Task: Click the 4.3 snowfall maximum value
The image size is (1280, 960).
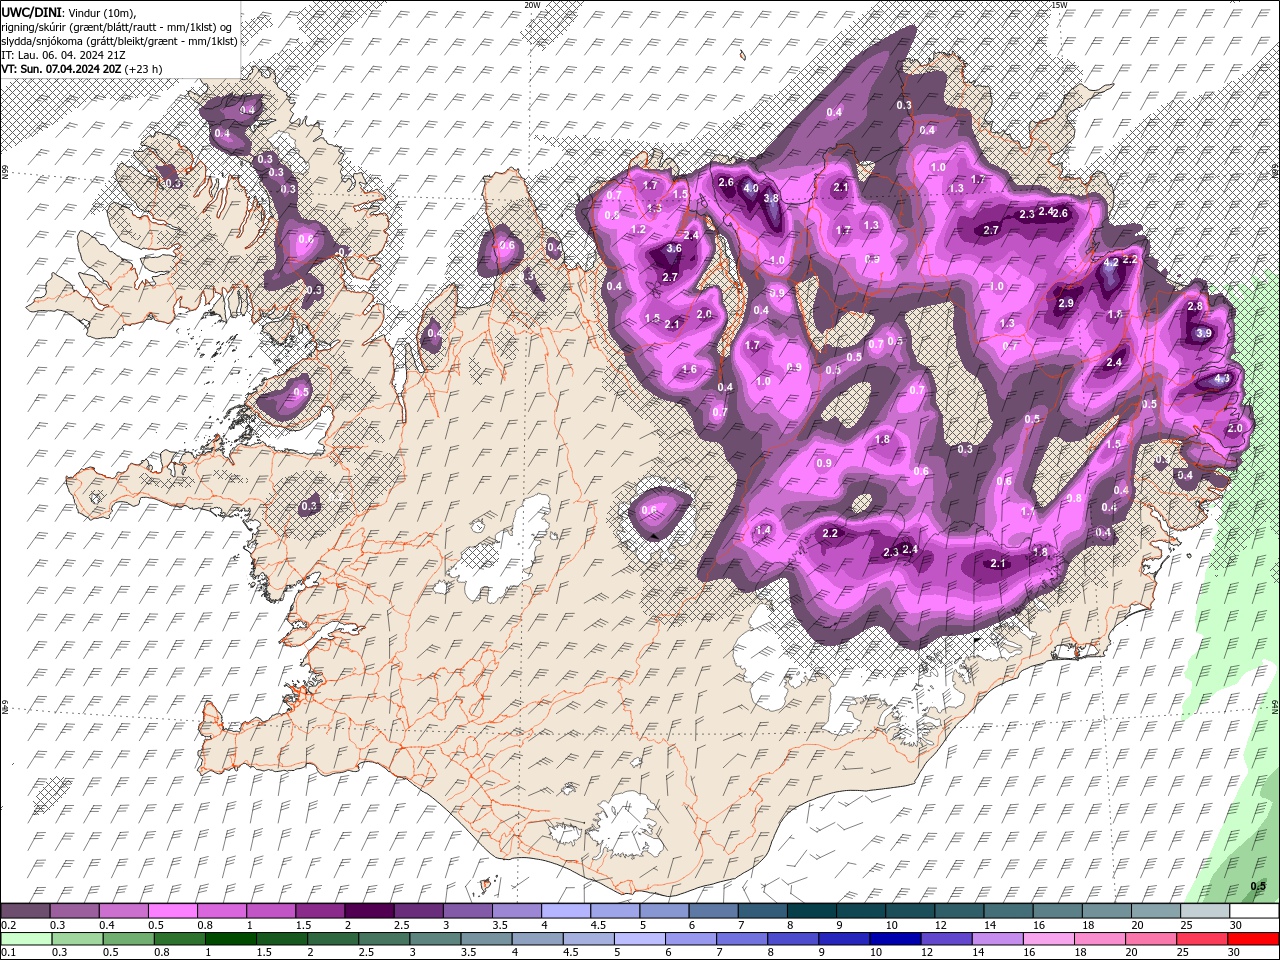Action: click(1222, 379)
